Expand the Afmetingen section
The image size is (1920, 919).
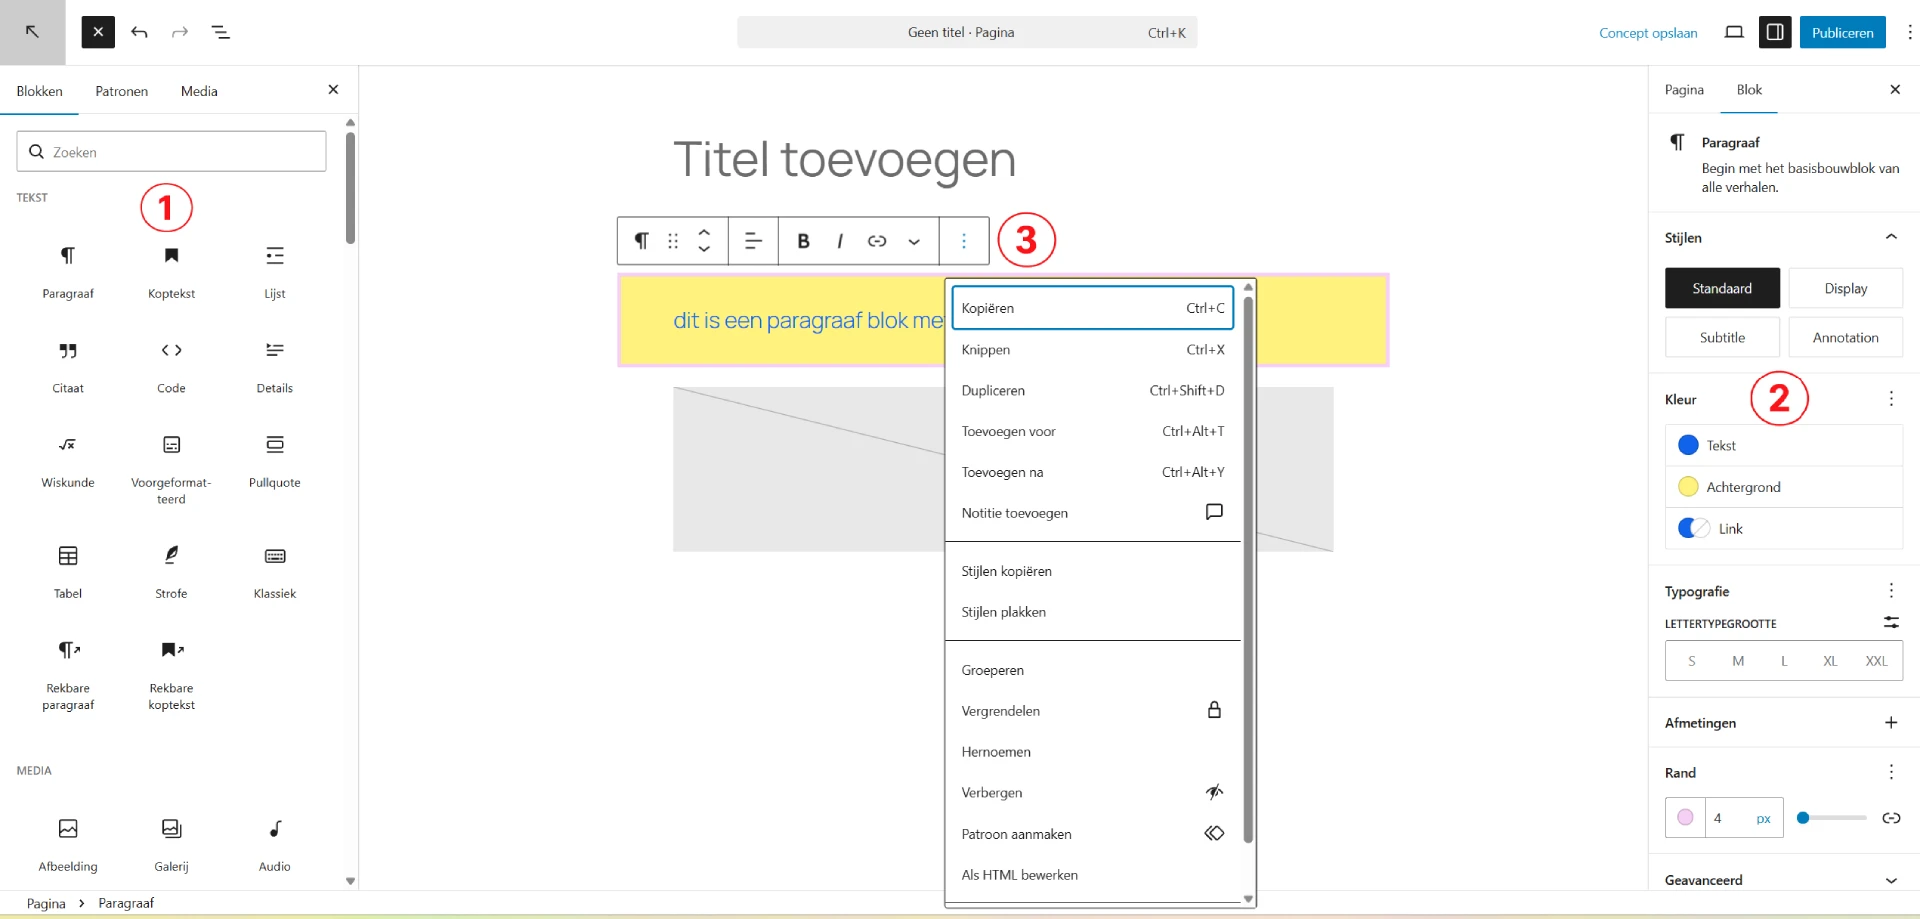pos(1891,722)
